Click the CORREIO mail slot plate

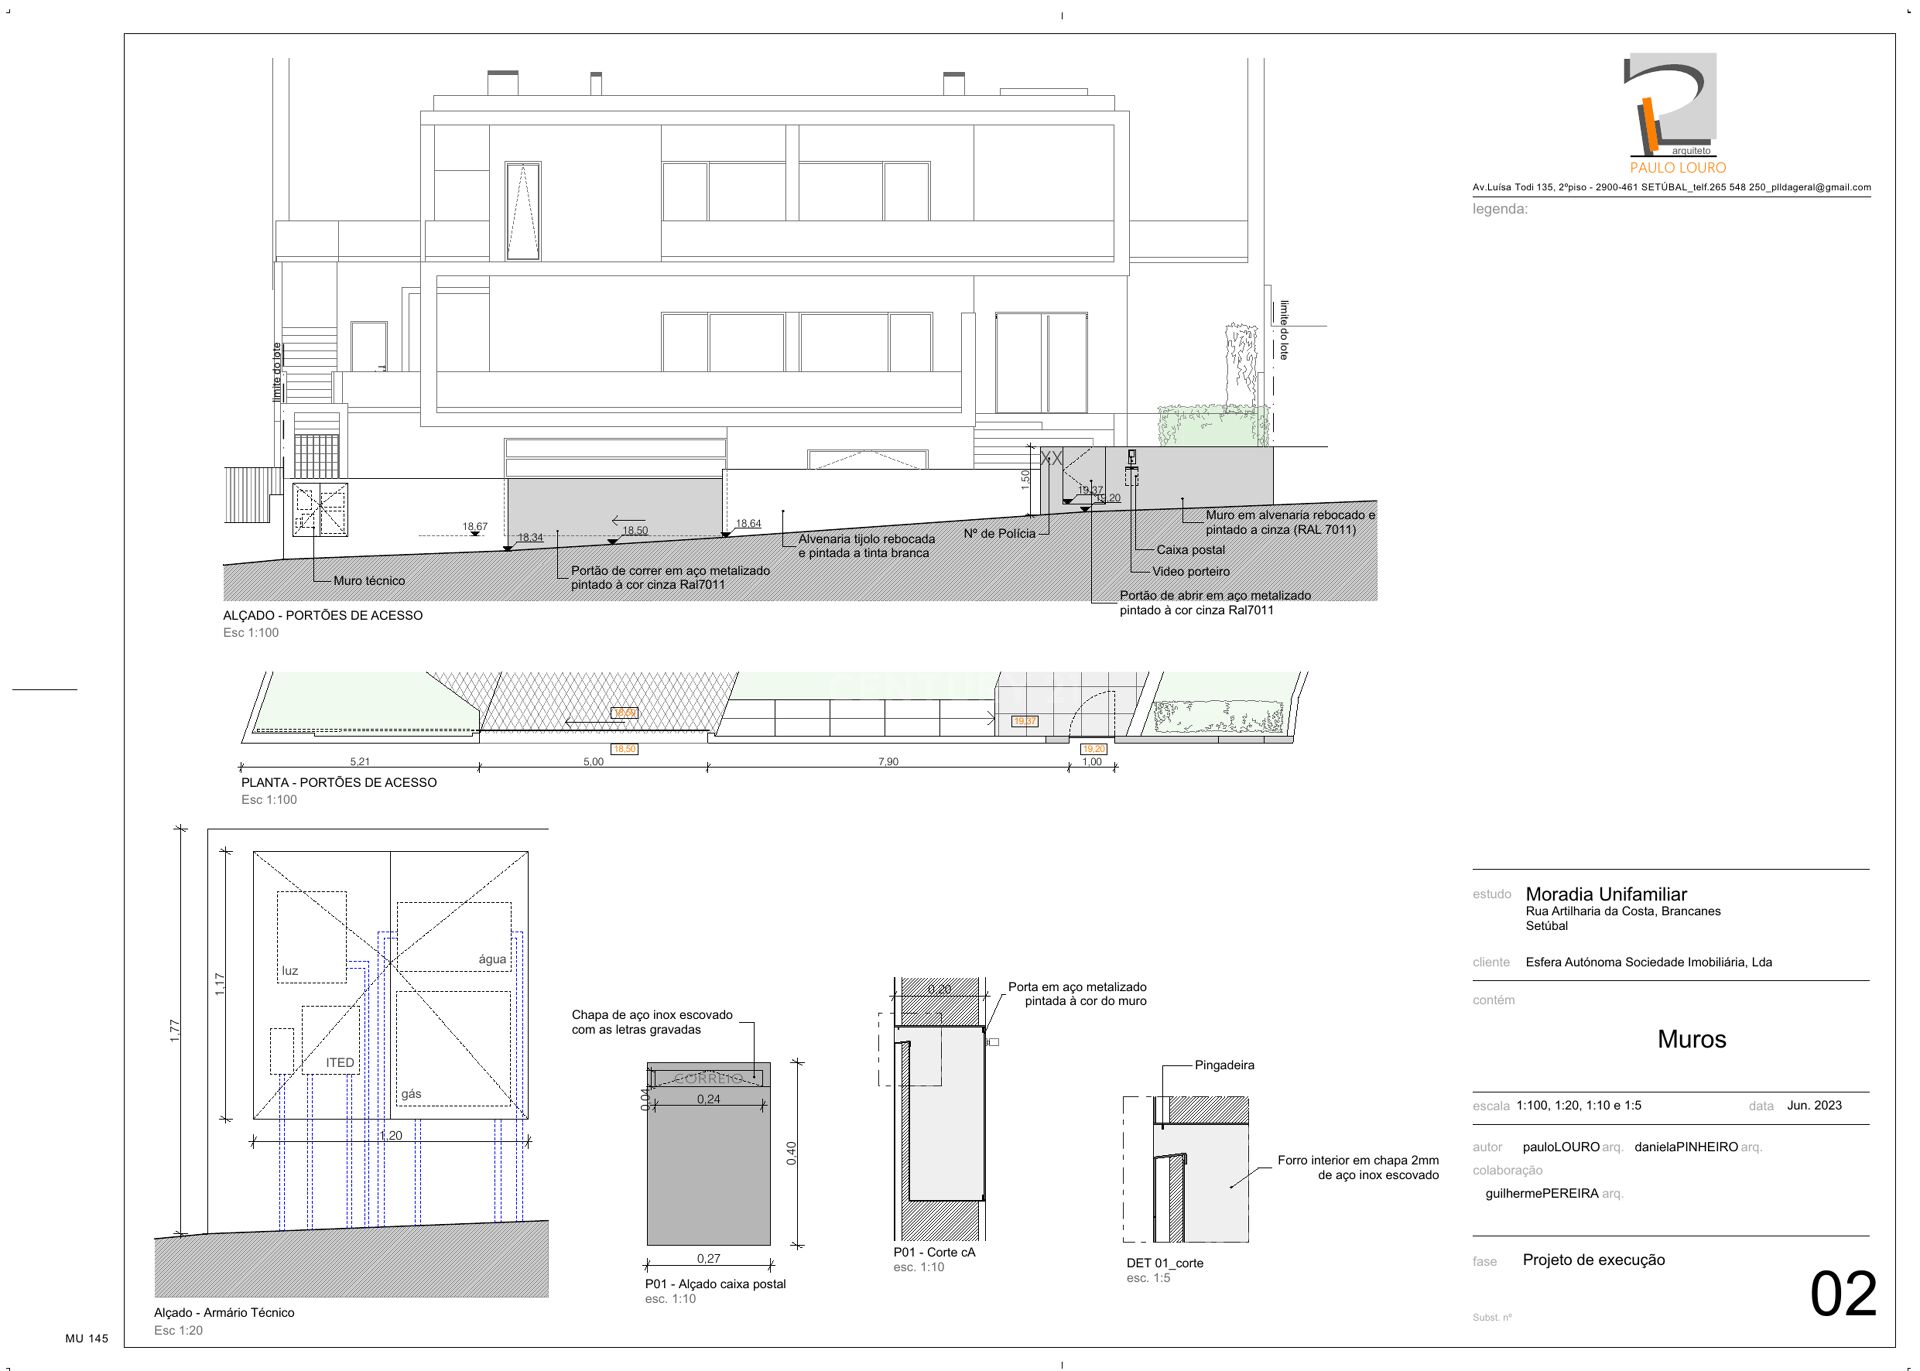pyautogui.click(x=708, y=1078)
